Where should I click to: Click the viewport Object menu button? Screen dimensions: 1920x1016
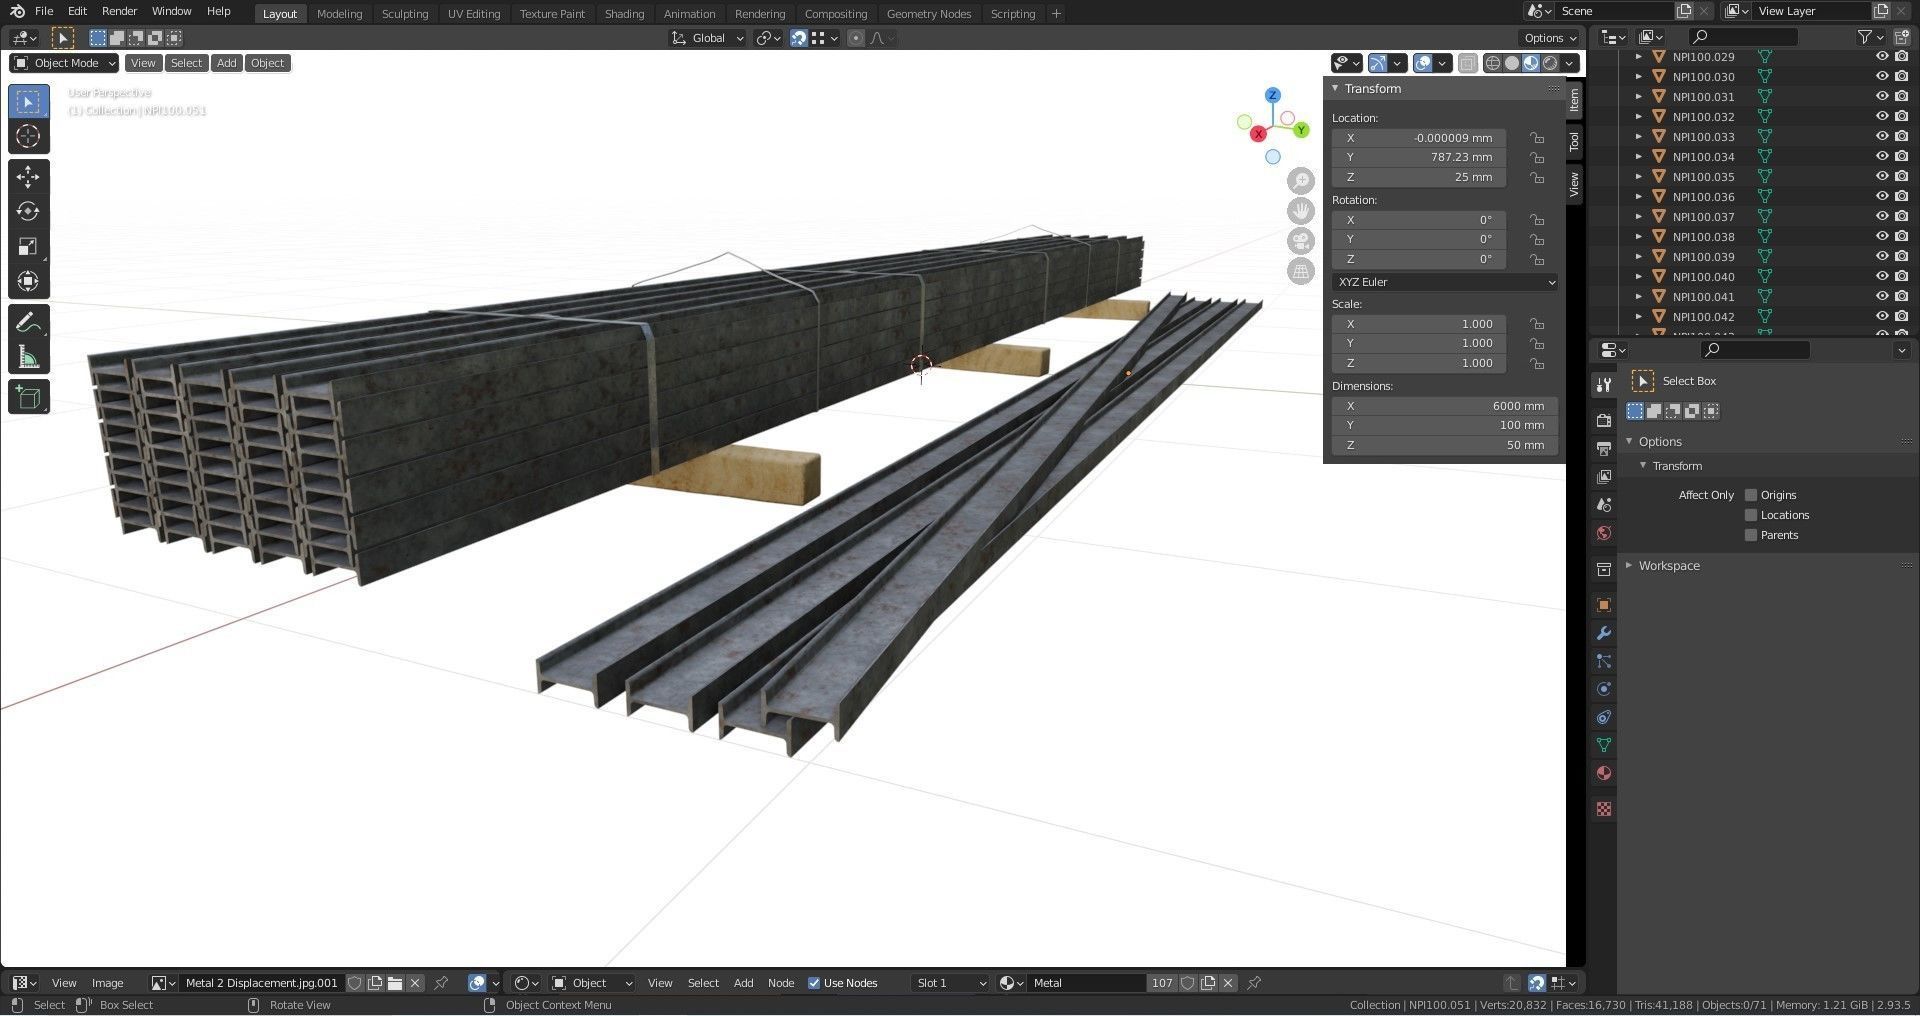click(x=267, y=63)
